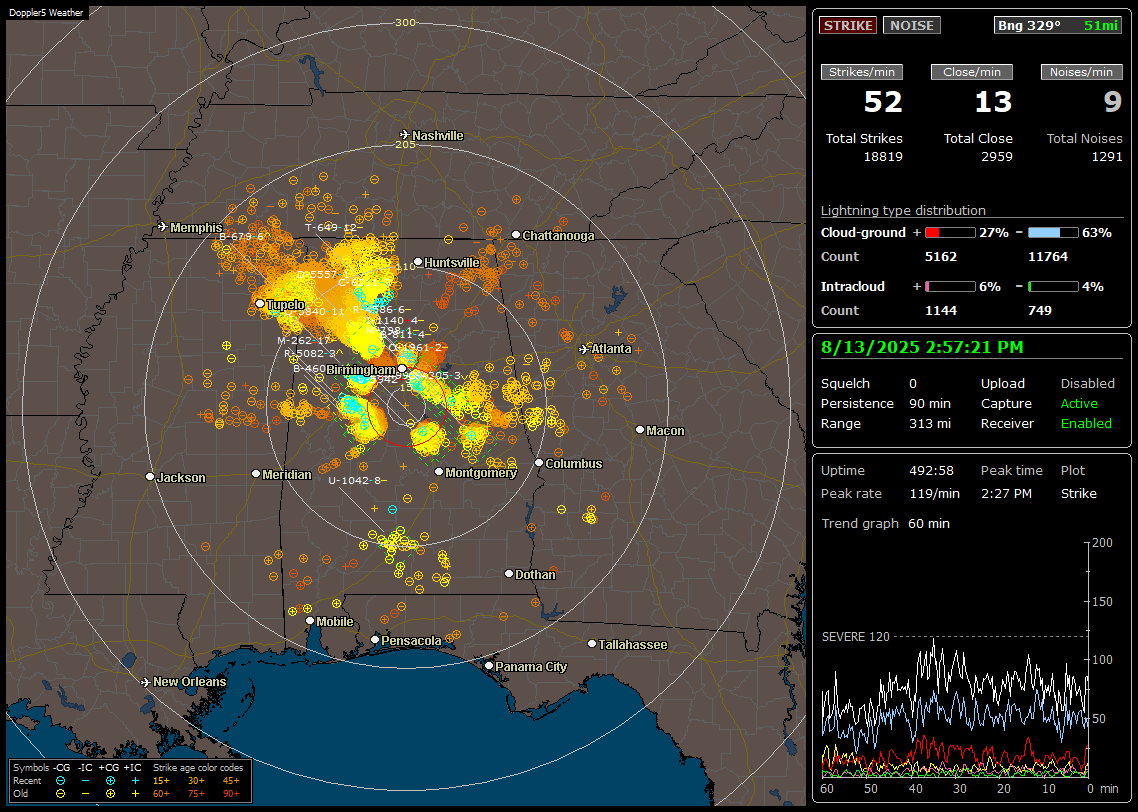Click the Panama City marker
Viewport: 1138px width, 812px height.
[x=489, y=665]
